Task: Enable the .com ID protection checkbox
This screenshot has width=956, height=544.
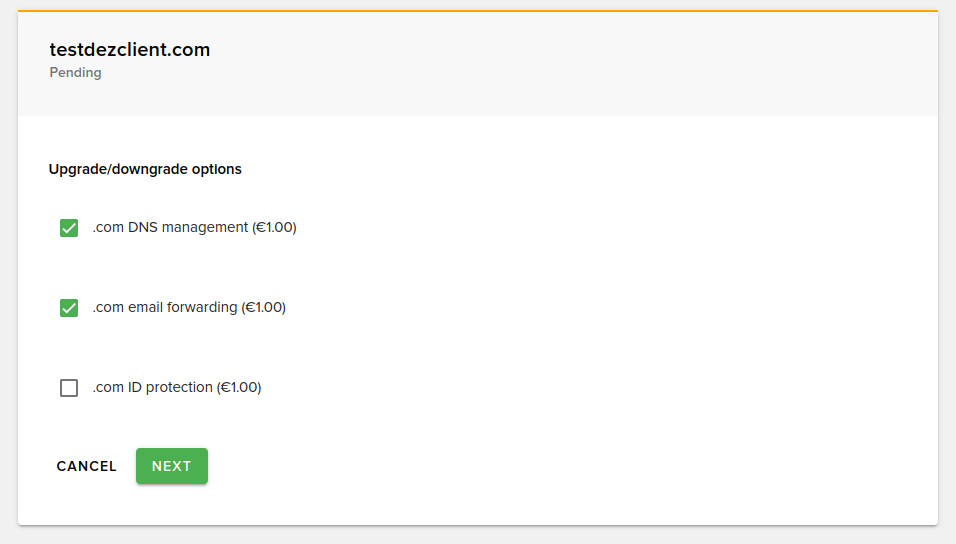Action: [x=69, y=388]
